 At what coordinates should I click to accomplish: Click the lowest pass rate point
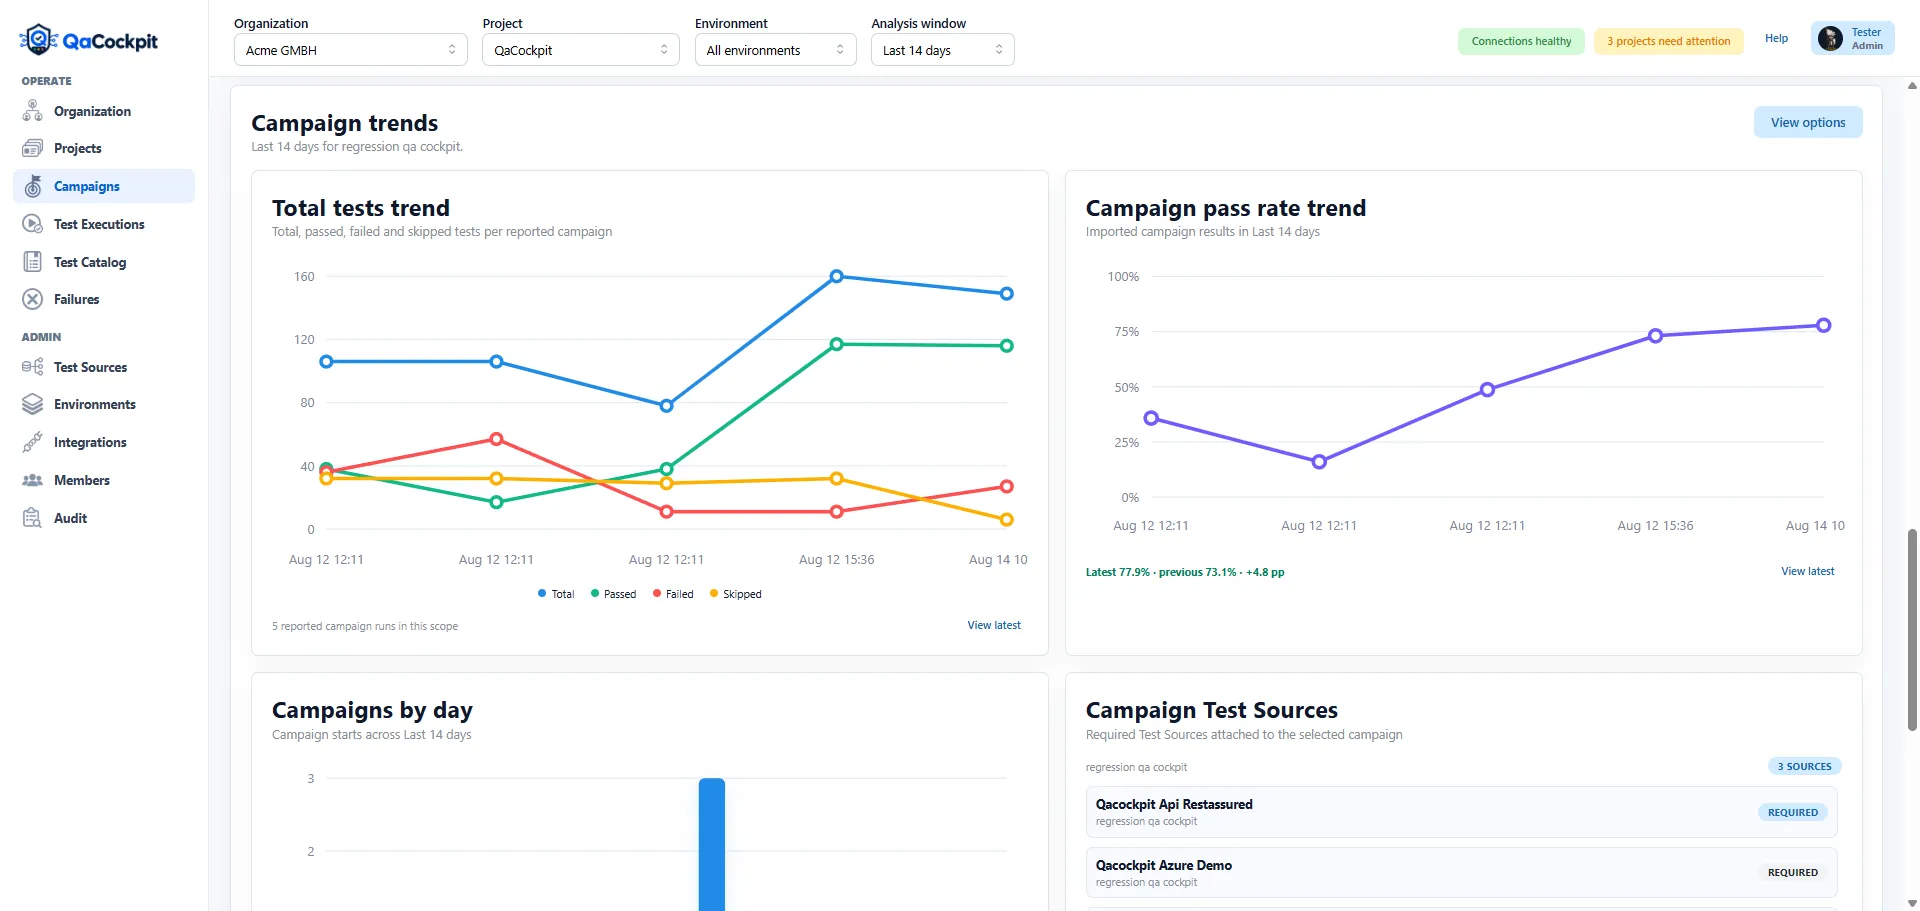point(1319,462)
